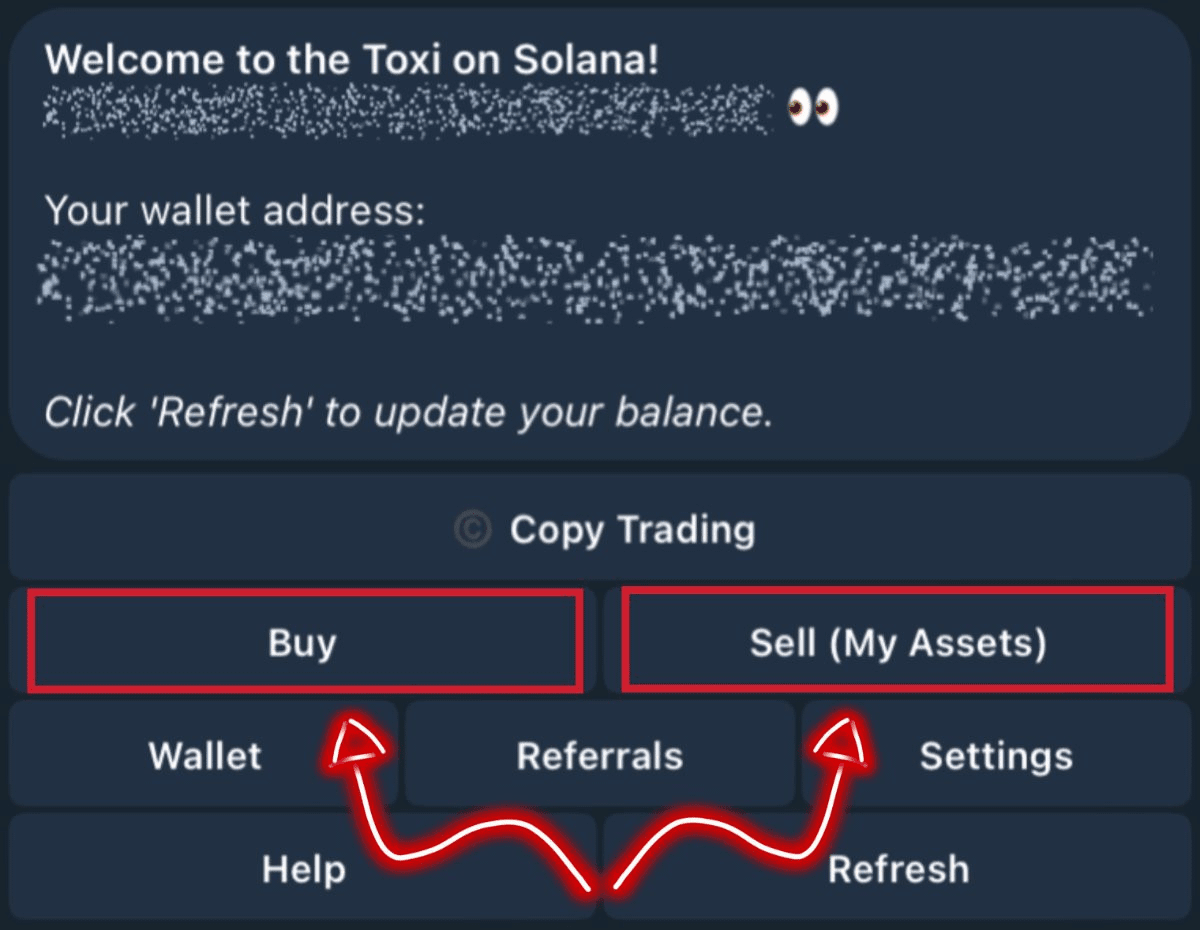Open Sell (My Assets)

897,641
